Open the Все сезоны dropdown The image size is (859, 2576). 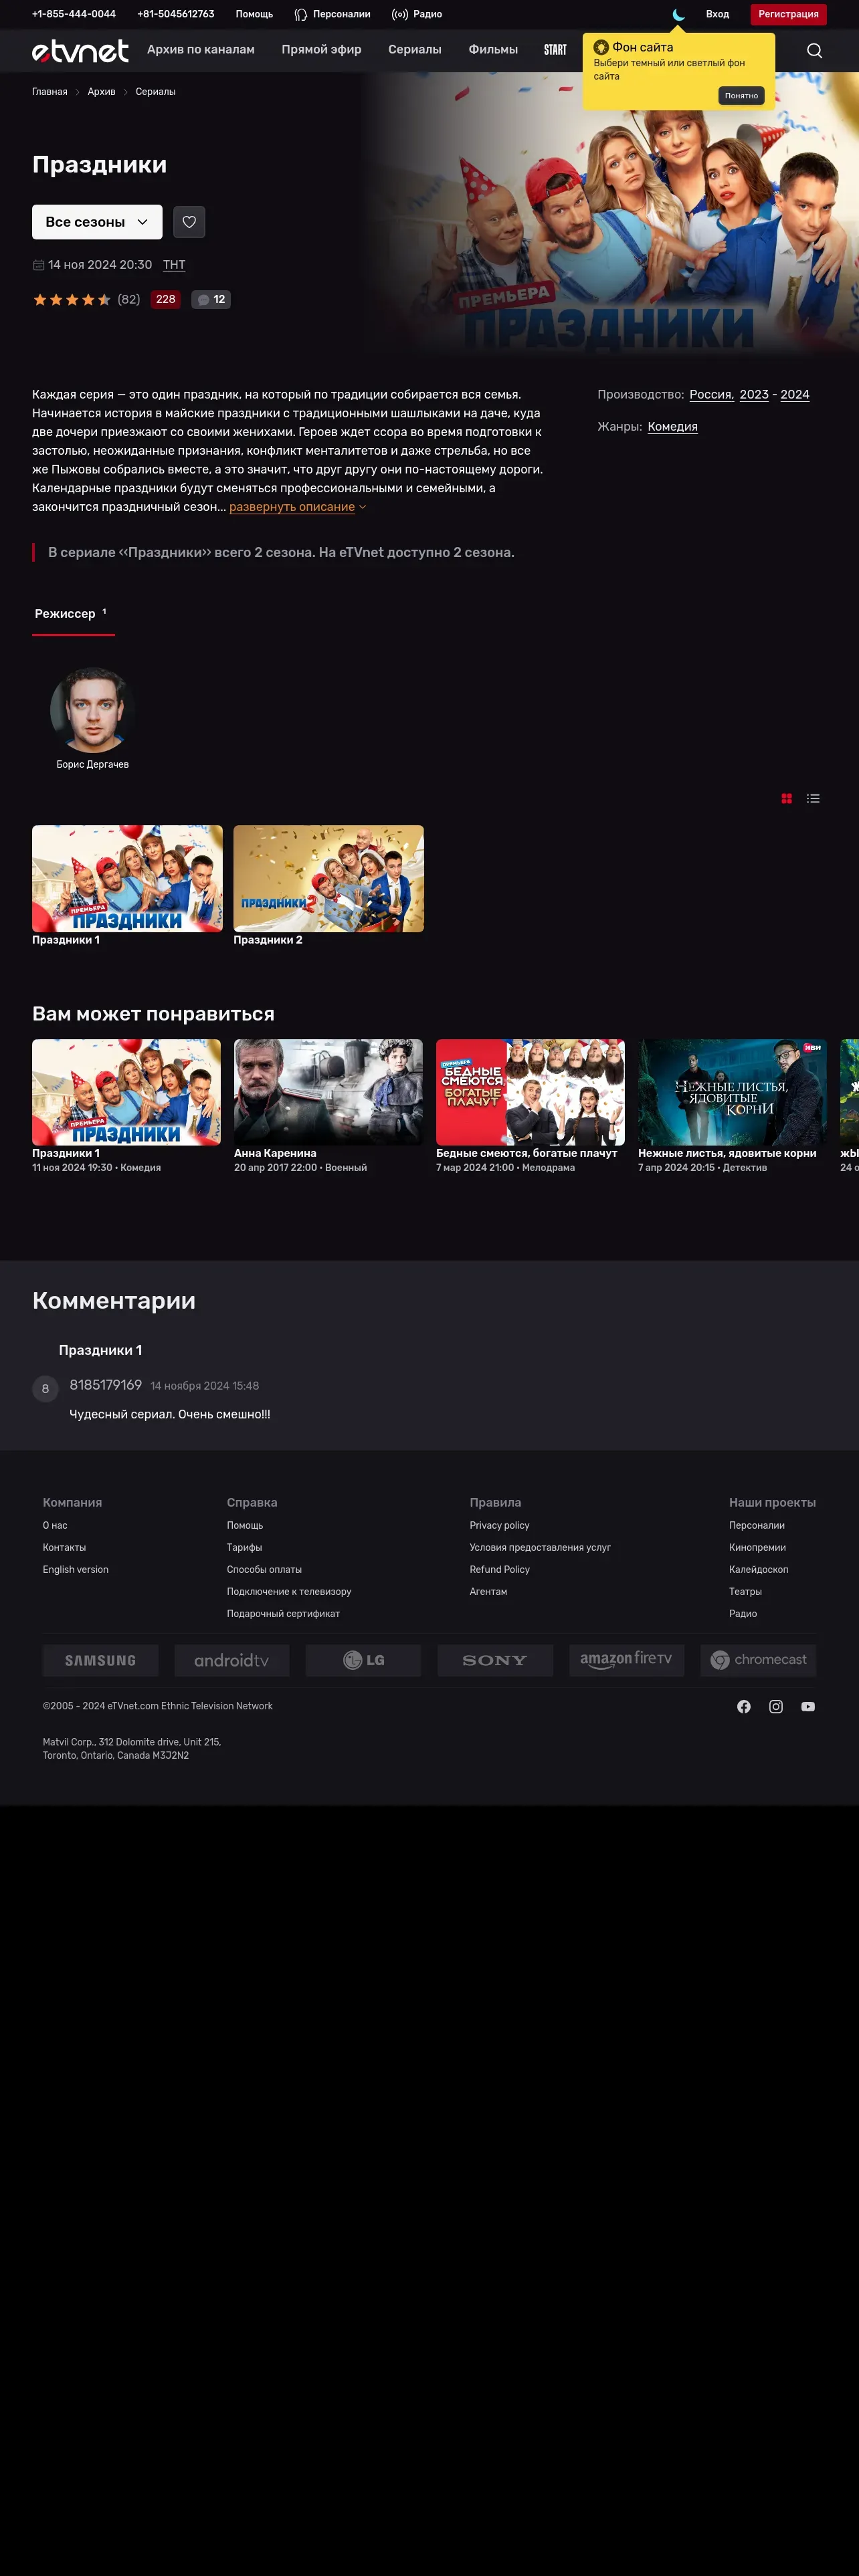point(97,222)
